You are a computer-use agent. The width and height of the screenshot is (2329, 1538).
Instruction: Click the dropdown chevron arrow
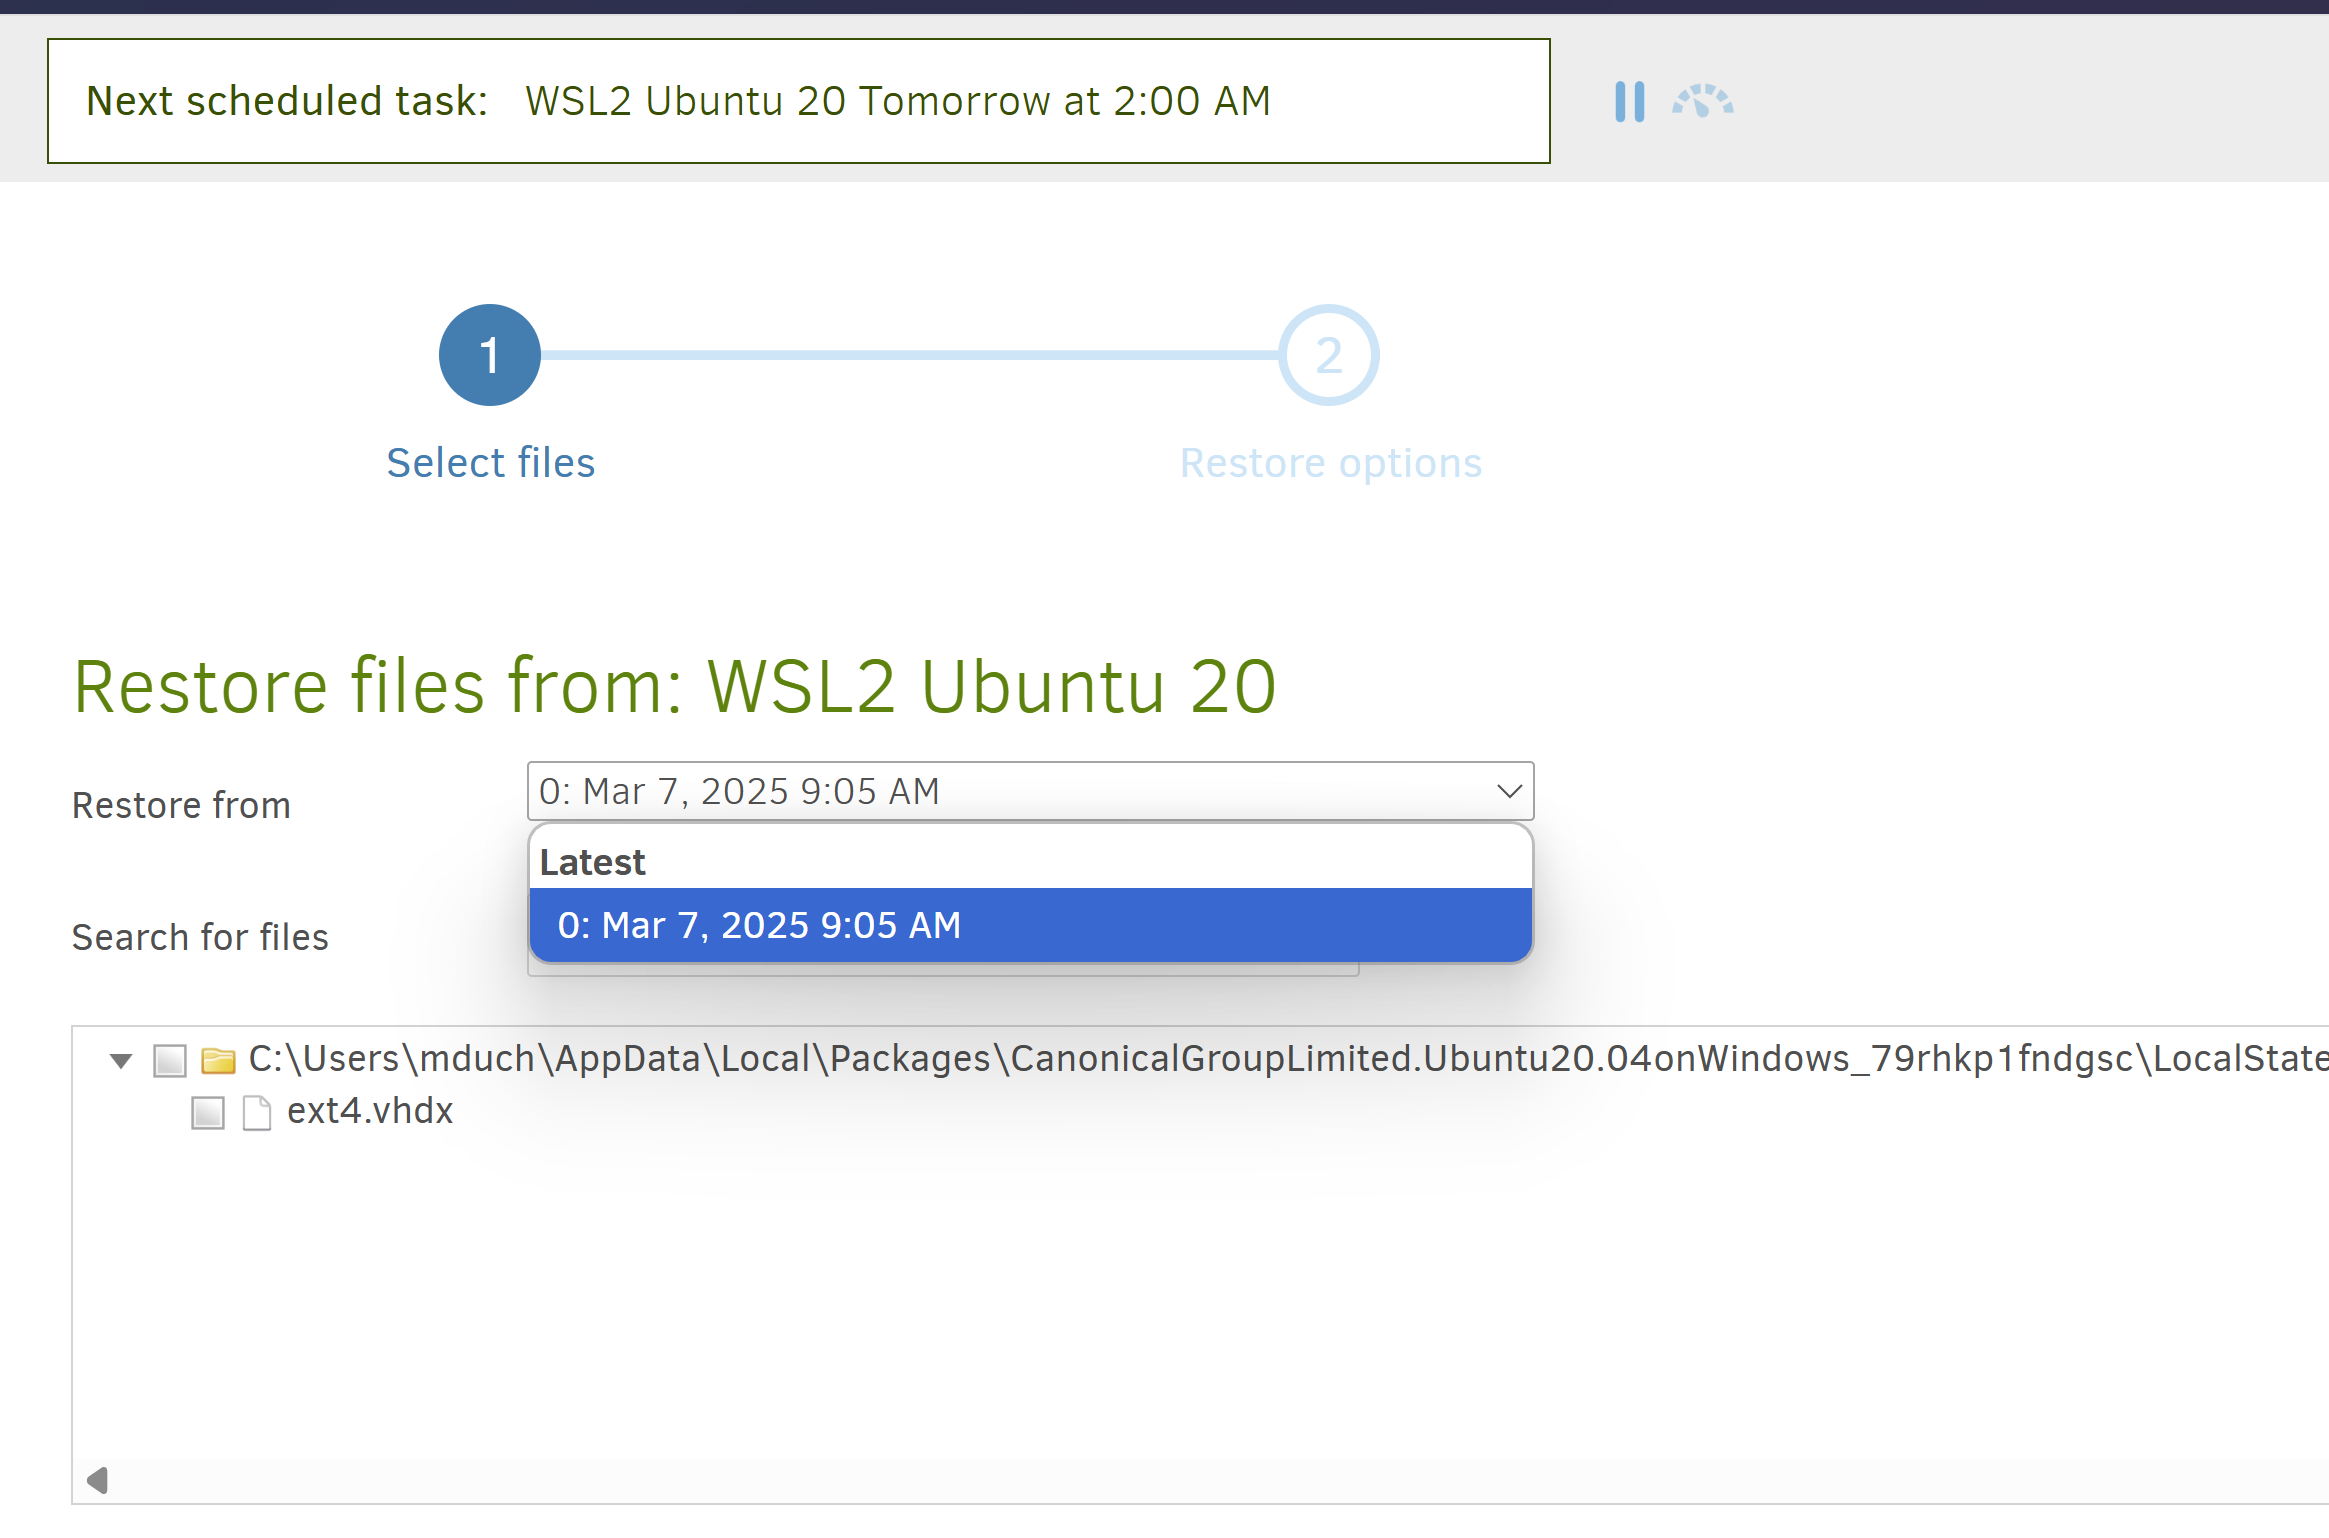pyautogui.click(x=1508, y=791)
